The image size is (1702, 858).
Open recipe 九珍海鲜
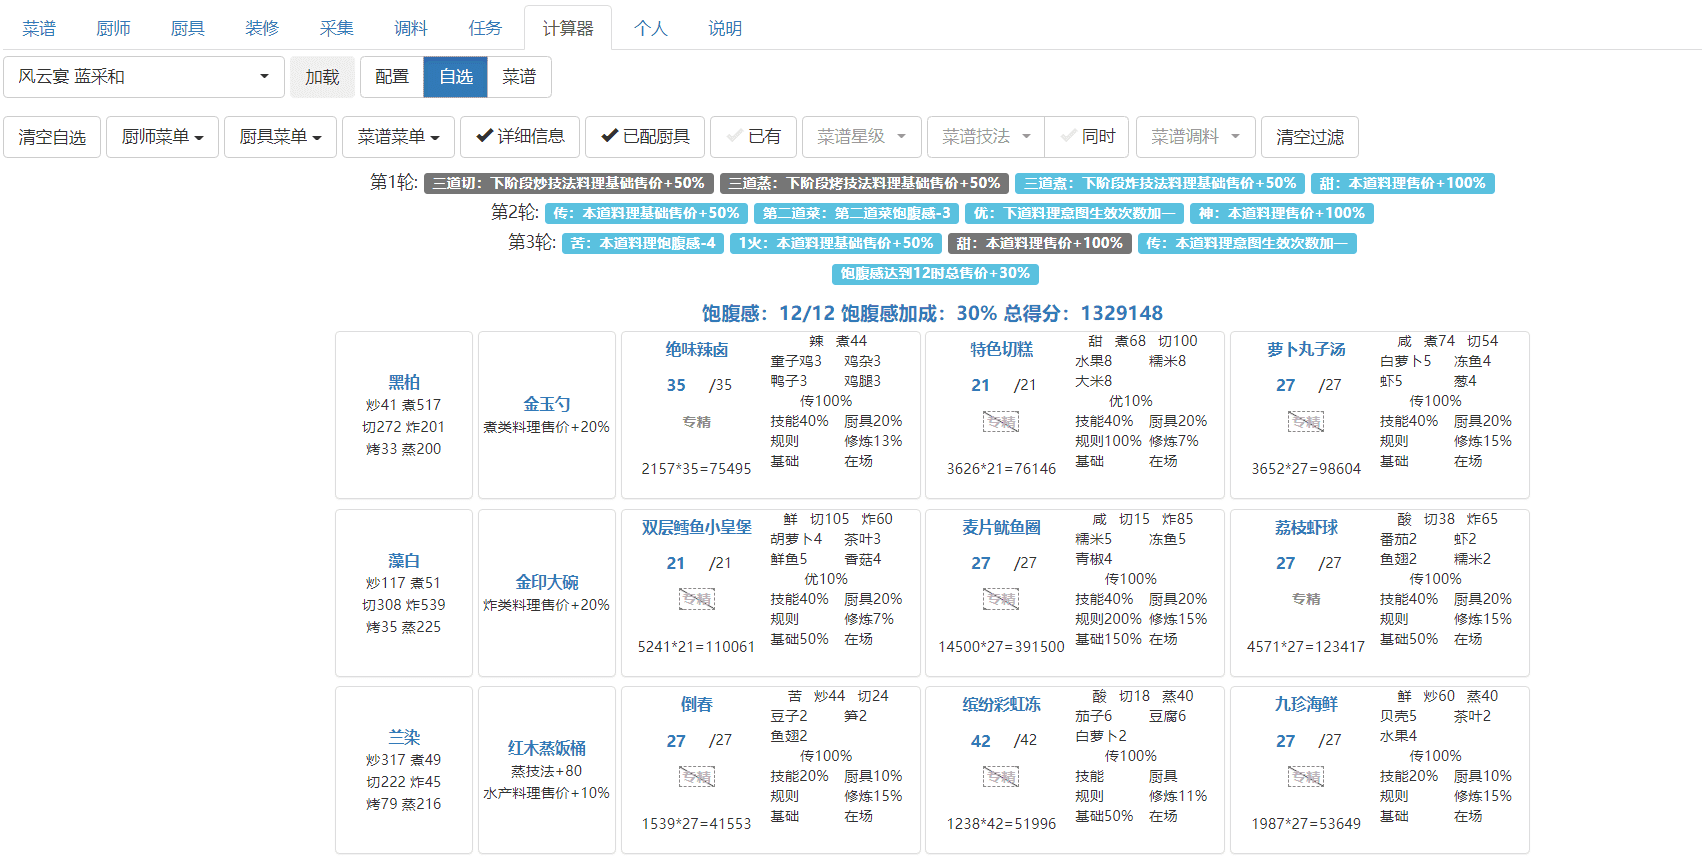(1306, 705)
